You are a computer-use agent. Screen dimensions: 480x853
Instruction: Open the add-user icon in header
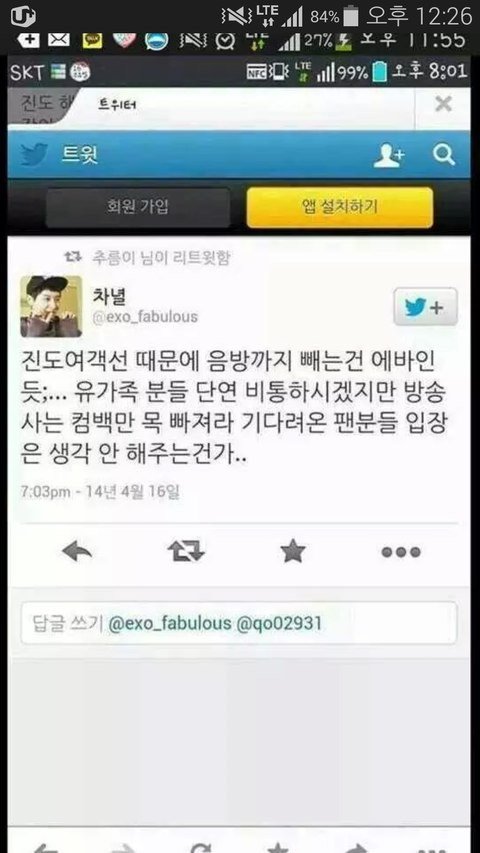tap(389, 156)
